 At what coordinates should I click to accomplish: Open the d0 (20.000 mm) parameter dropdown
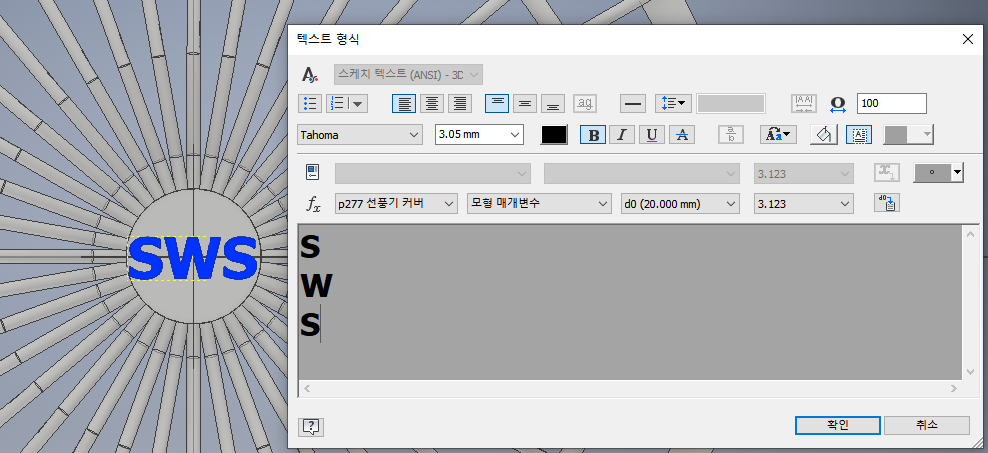point(680,204)
